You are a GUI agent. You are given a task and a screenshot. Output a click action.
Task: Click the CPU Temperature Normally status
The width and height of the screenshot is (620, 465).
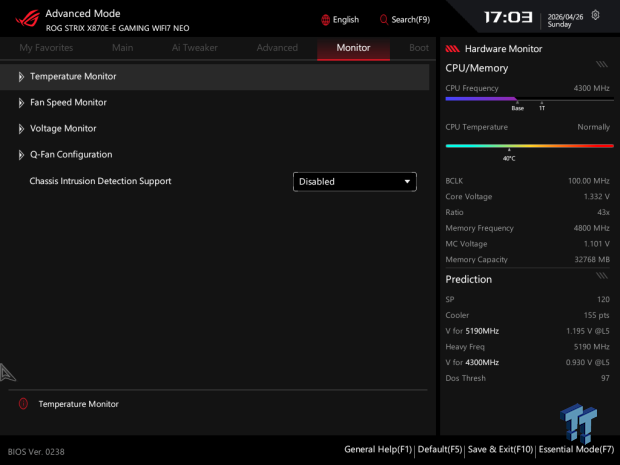(594, 127)
